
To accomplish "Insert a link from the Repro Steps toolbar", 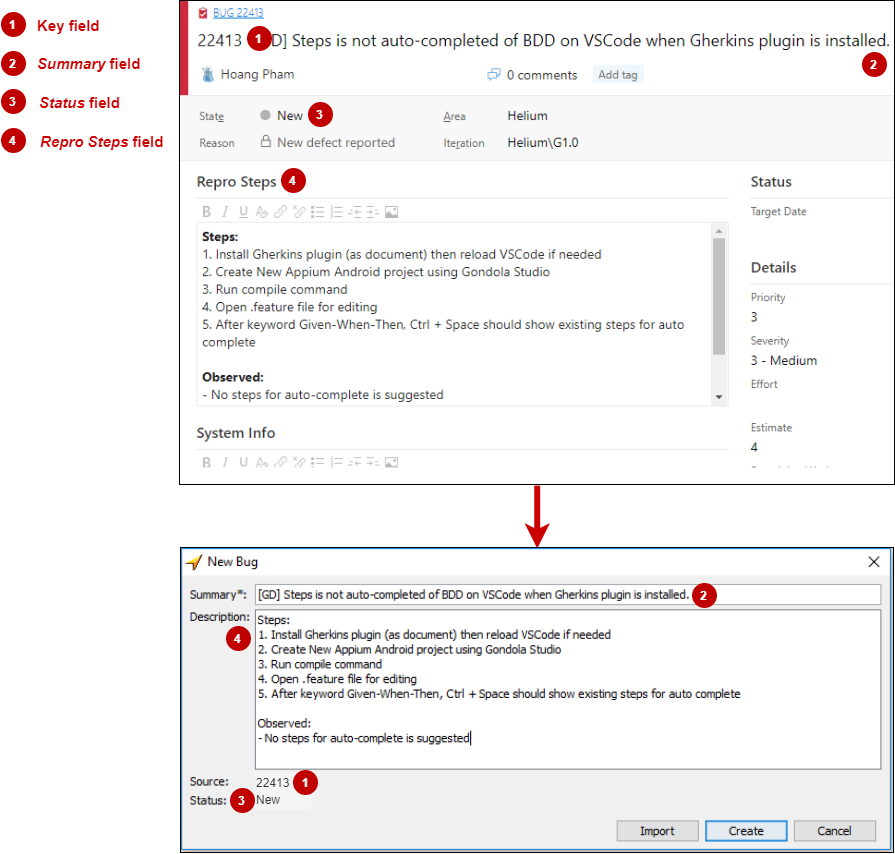I will pyautogui.click(x=281, y=212).
